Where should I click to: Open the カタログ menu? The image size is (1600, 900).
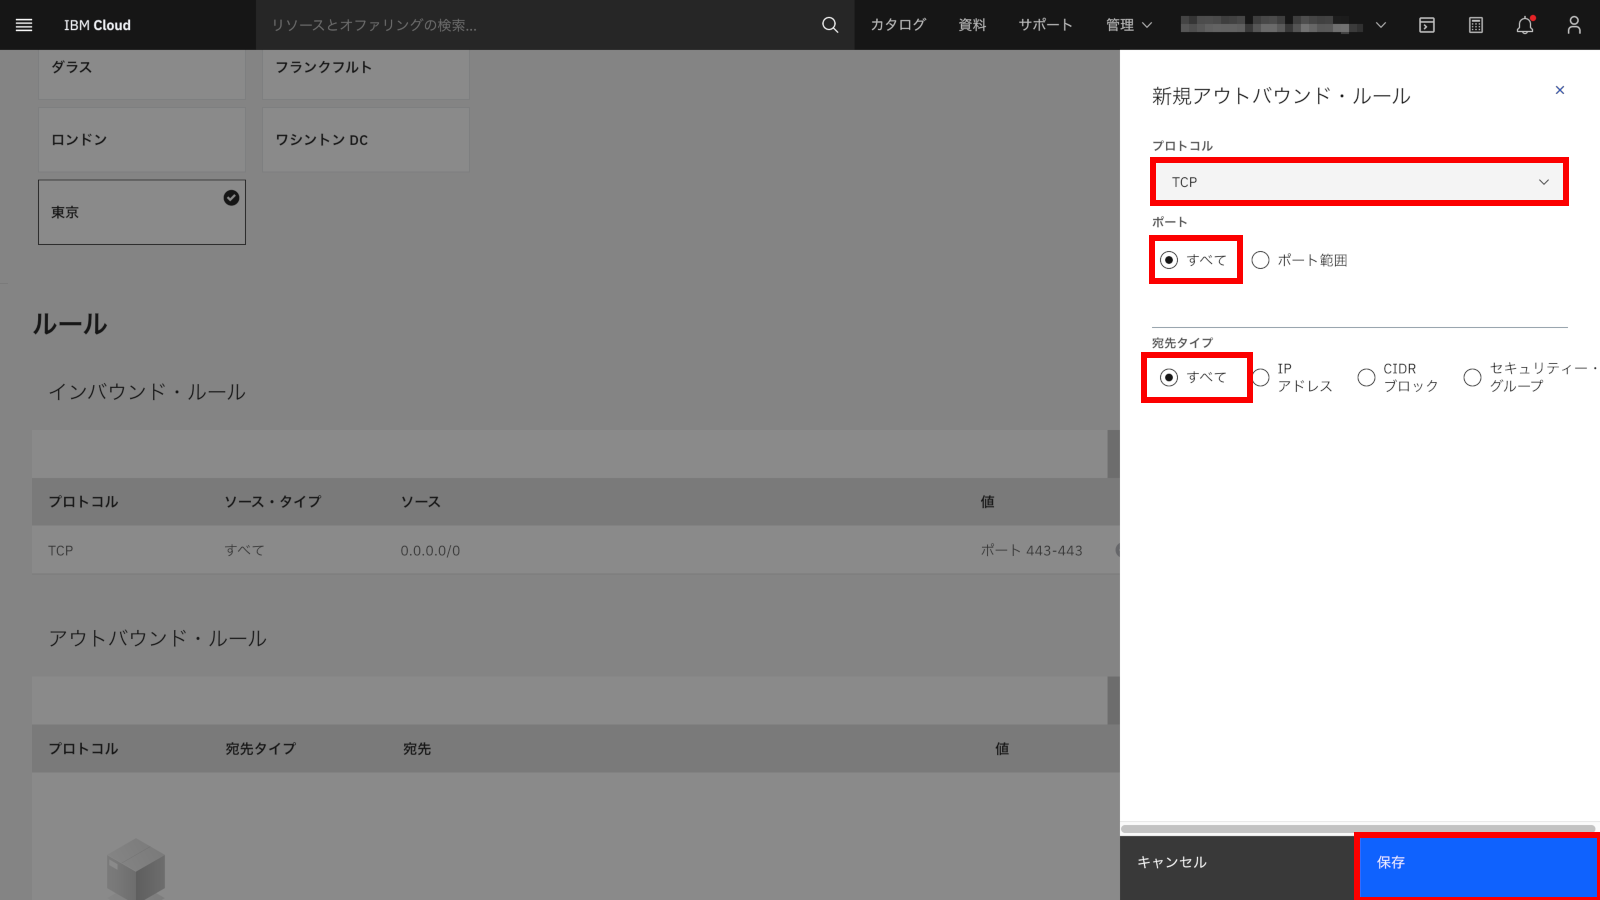click(x=897, y=25)
